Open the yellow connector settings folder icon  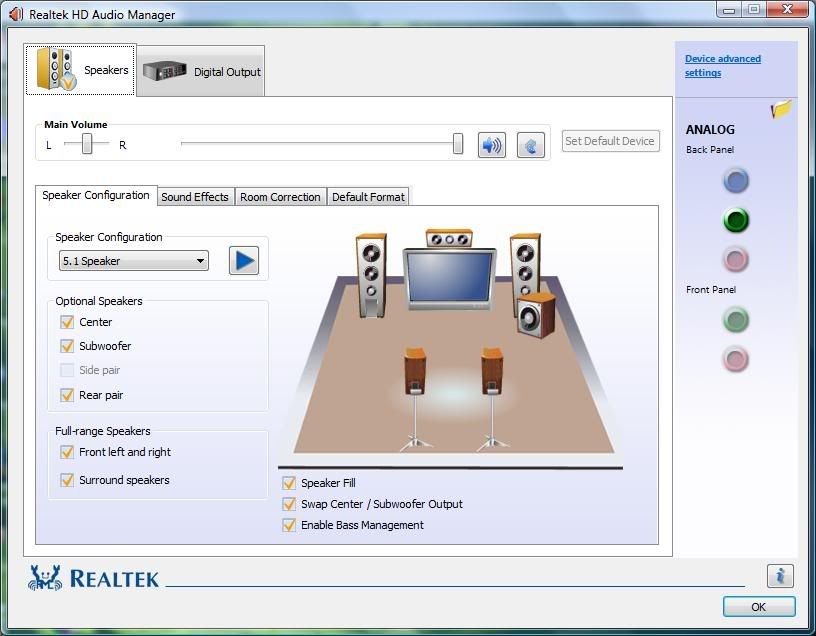click(x=781, y=109)
